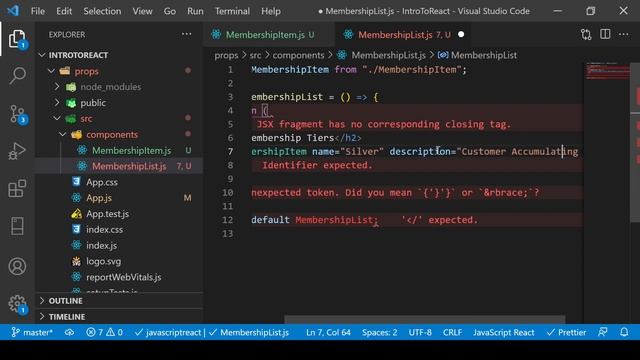Open the Explorer view in activity bar

tap(17, 39)
